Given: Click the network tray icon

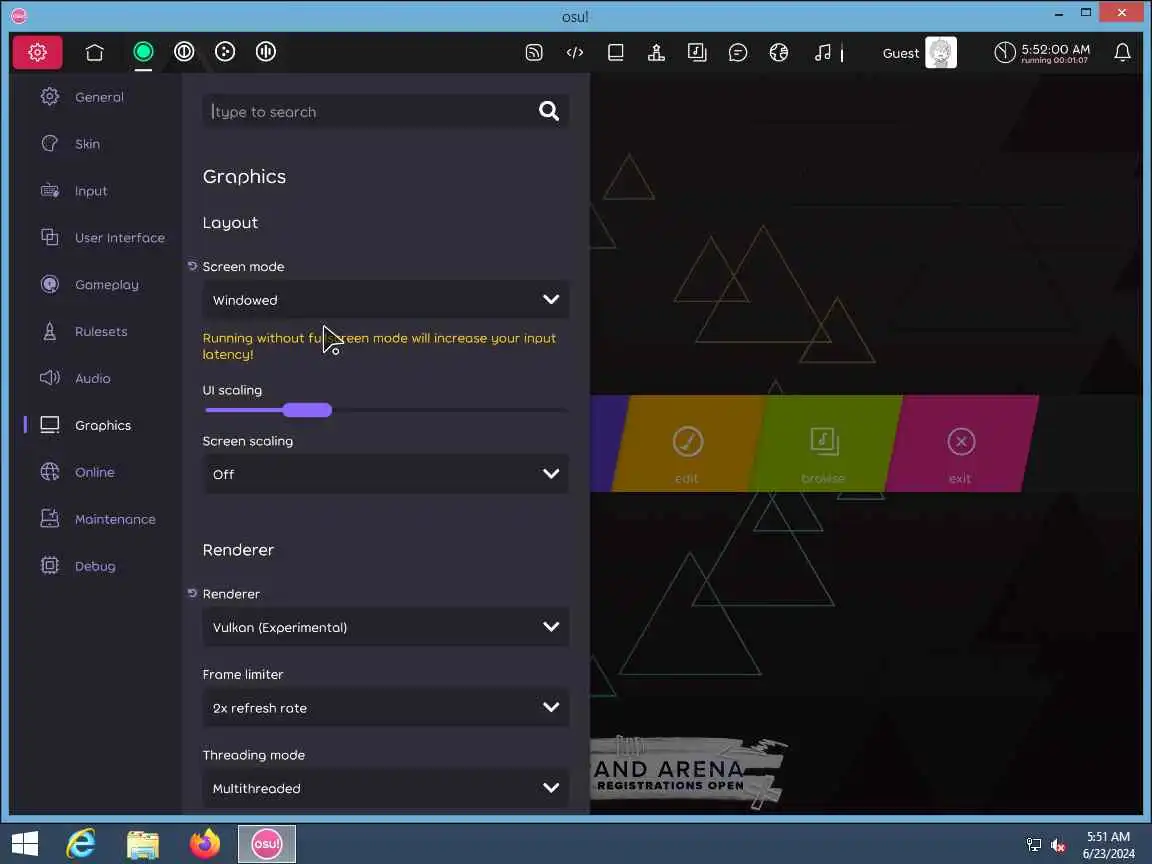Looking at the screenshot, I should coord(1034,845).
